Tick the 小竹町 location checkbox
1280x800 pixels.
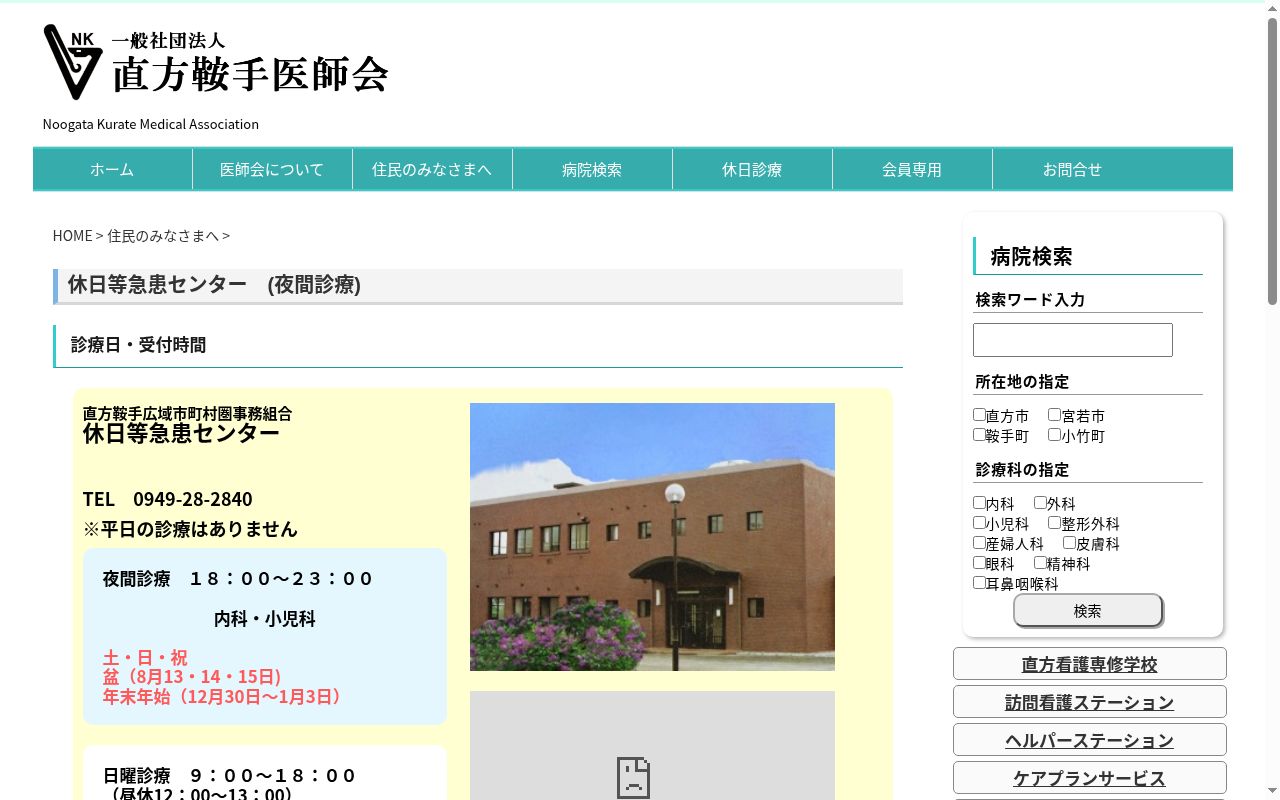(x=1054, y=434)
